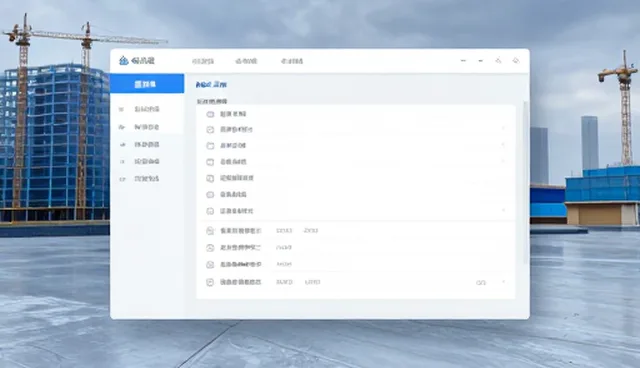Expand the chevron on the seventh list row
Viewport: 640px width, 368px height.
[x=503, y=210]
